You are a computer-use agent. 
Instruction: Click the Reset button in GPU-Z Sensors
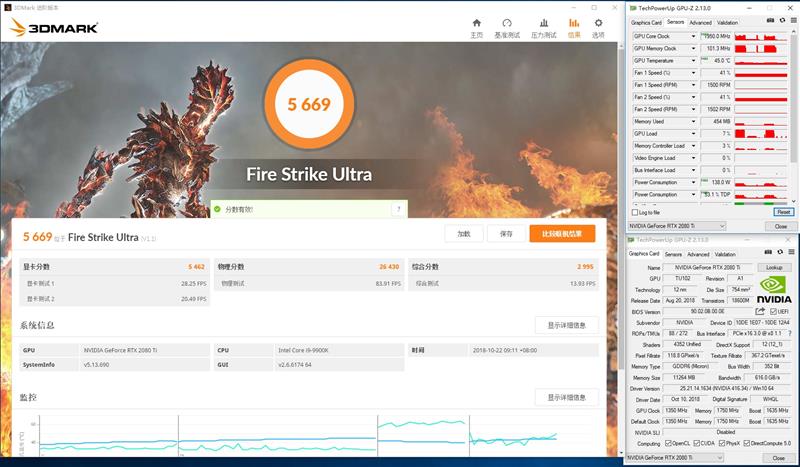point(784,212)
